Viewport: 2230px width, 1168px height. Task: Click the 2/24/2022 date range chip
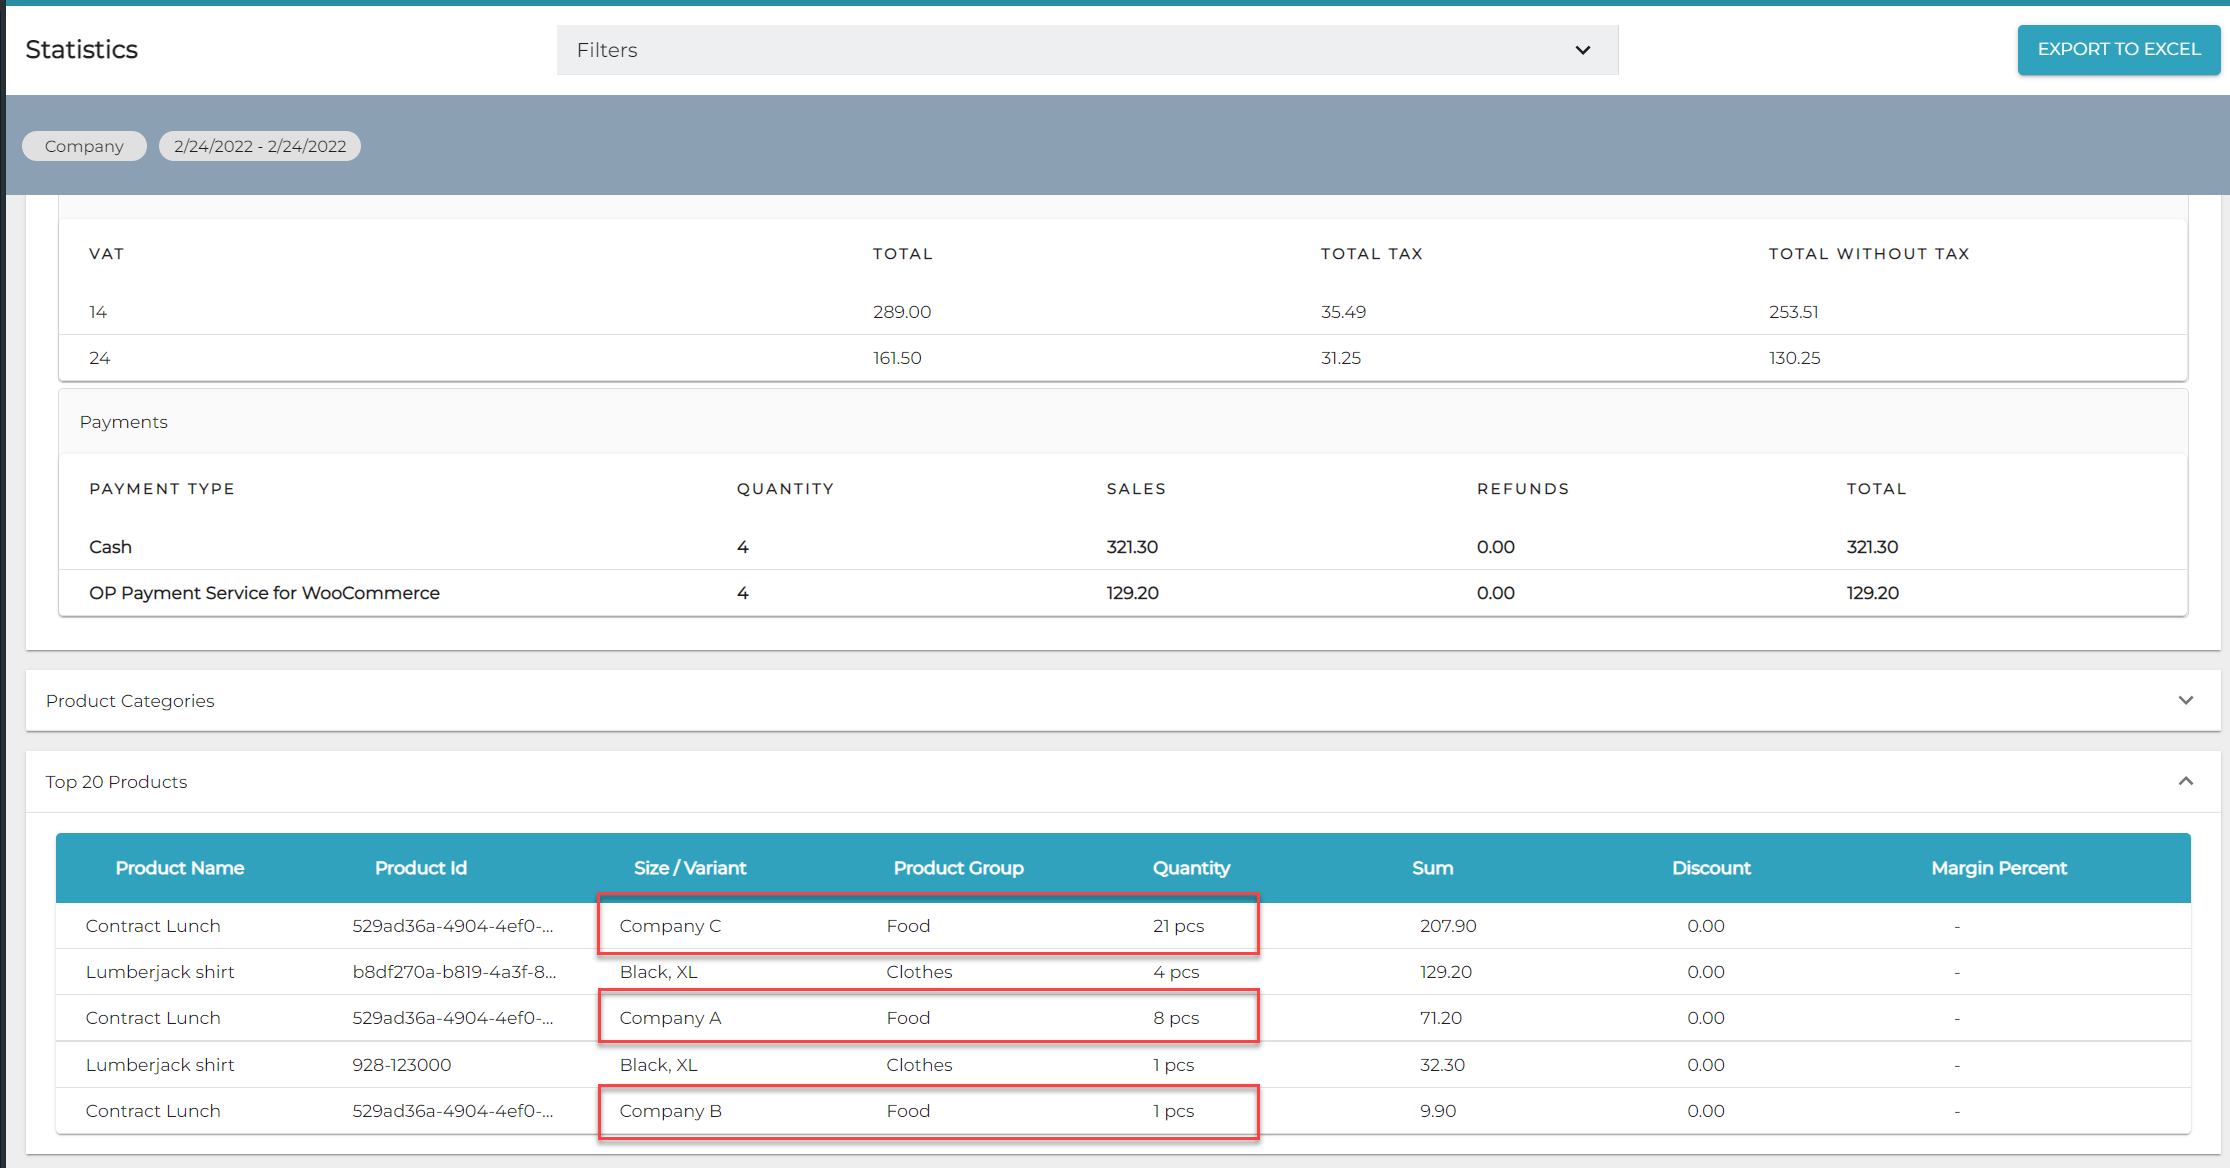(260, 146)
